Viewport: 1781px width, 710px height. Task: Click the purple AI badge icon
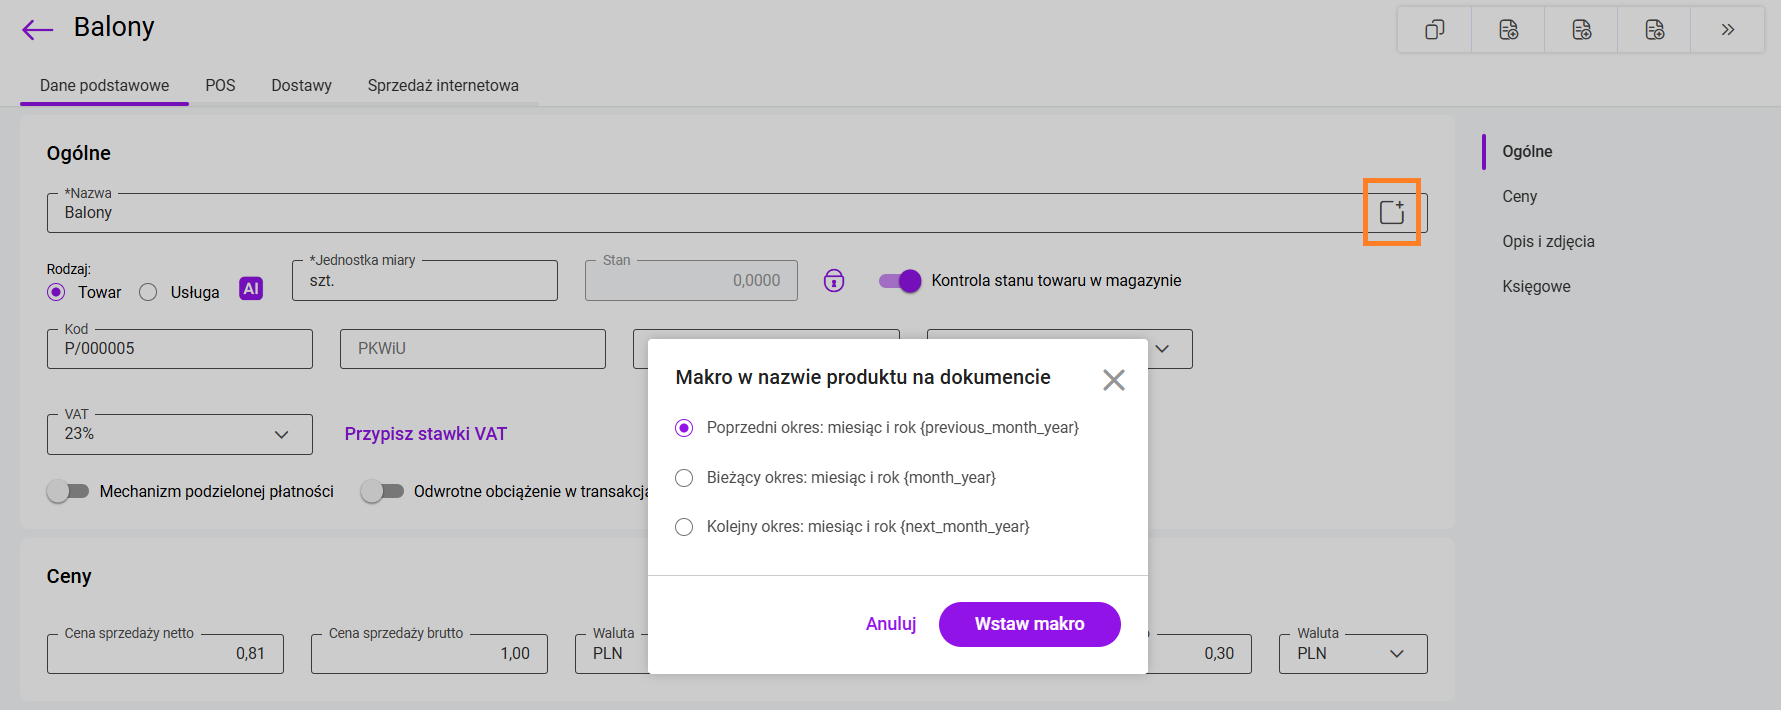click(x=251, y=289)
